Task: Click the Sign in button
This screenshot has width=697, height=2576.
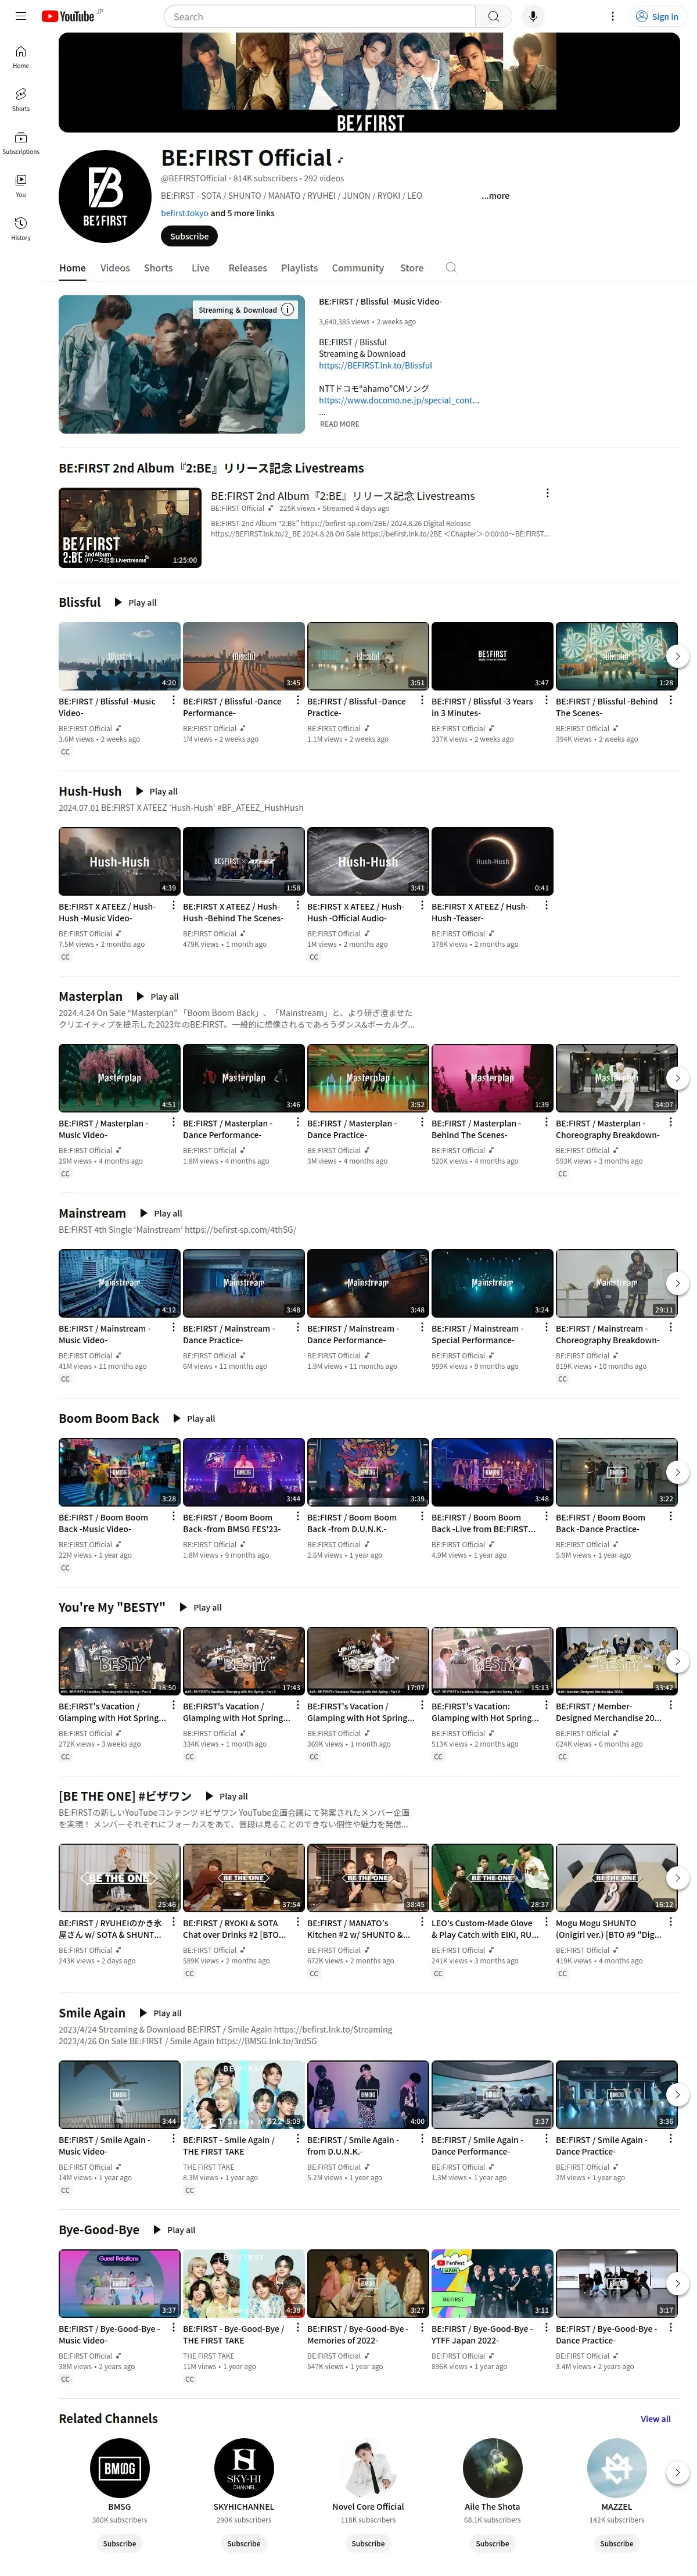Action: tap(657, 16)
